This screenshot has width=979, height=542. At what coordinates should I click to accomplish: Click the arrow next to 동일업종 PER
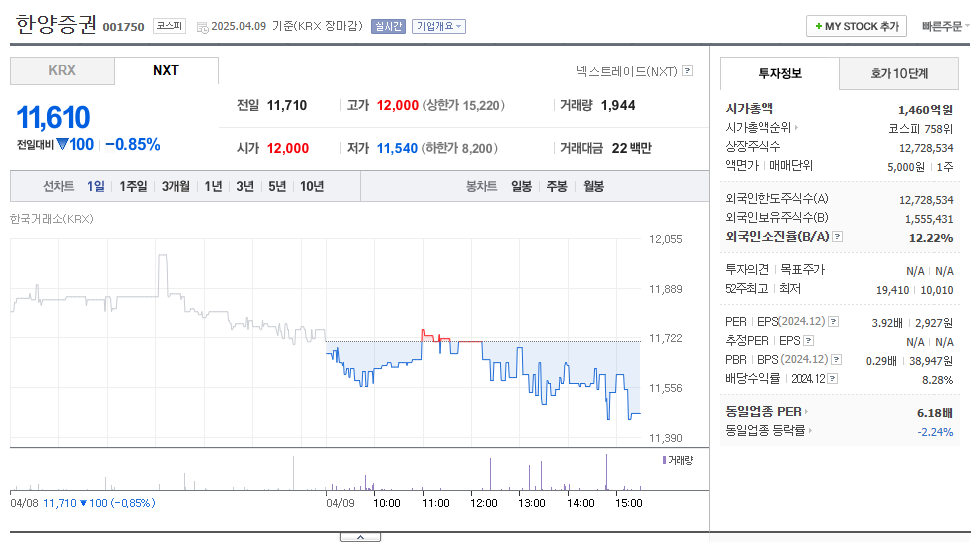click(806, 411)
